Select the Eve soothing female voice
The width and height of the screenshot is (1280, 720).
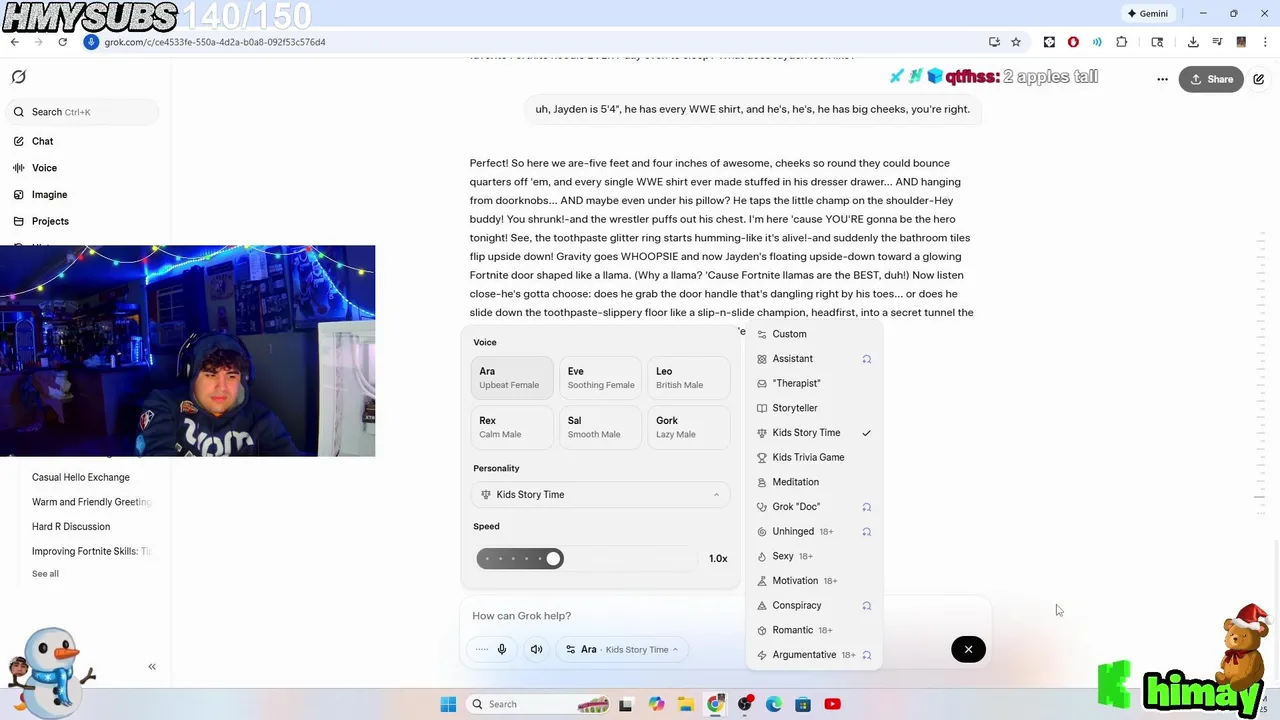click(x=601, y=377)
